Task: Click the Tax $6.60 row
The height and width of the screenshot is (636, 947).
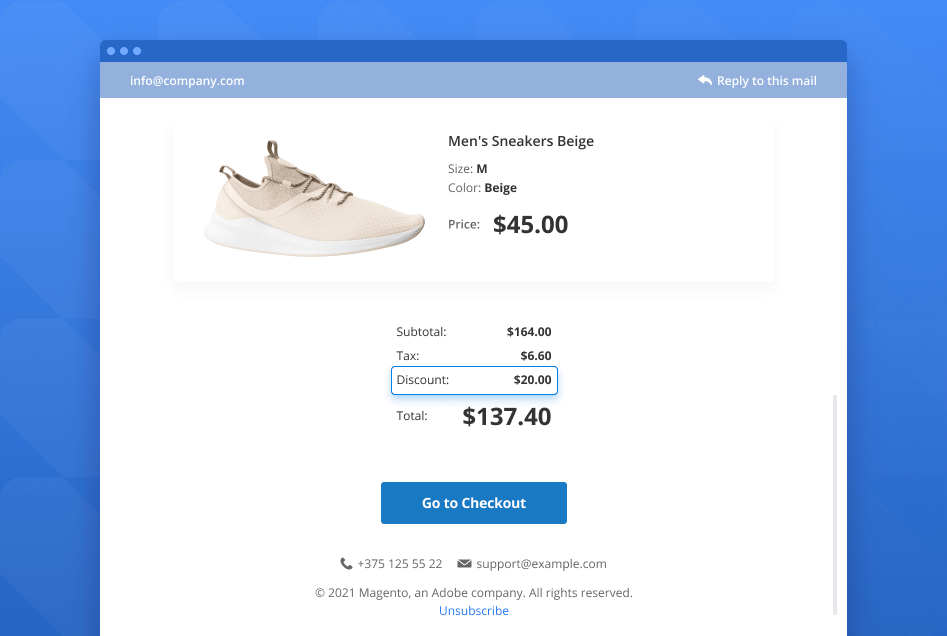Action: (x=474, y=356)
